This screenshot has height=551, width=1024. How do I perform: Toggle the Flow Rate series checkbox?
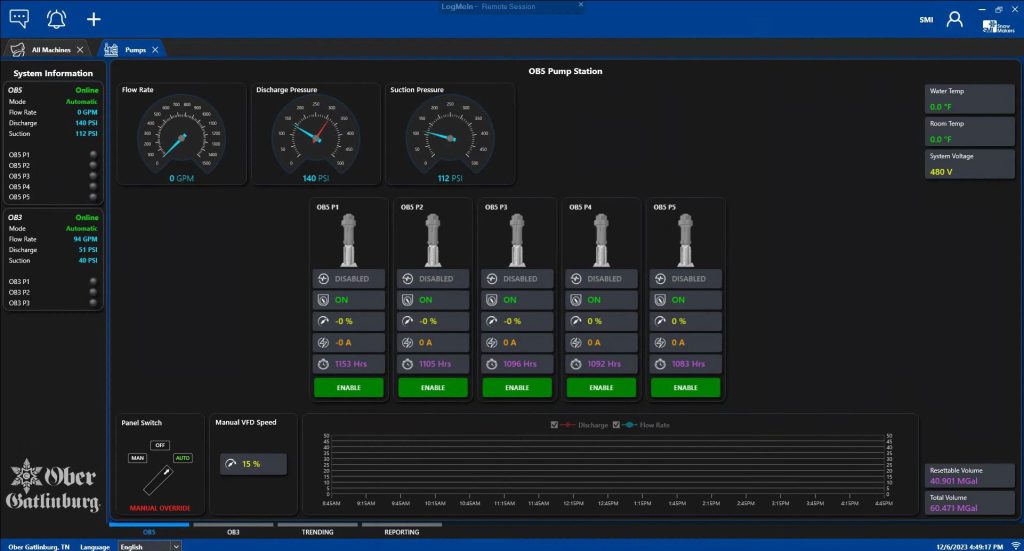click(x=617, y=425)
